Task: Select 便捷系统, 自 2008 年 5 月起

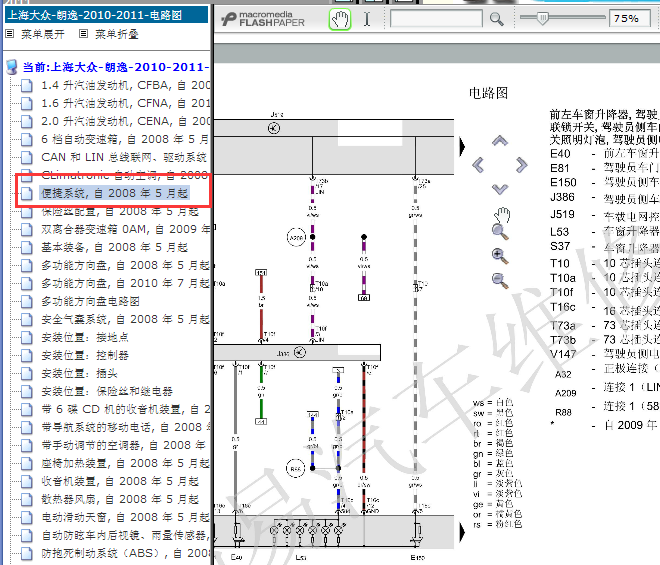Action: coord(114,193)
